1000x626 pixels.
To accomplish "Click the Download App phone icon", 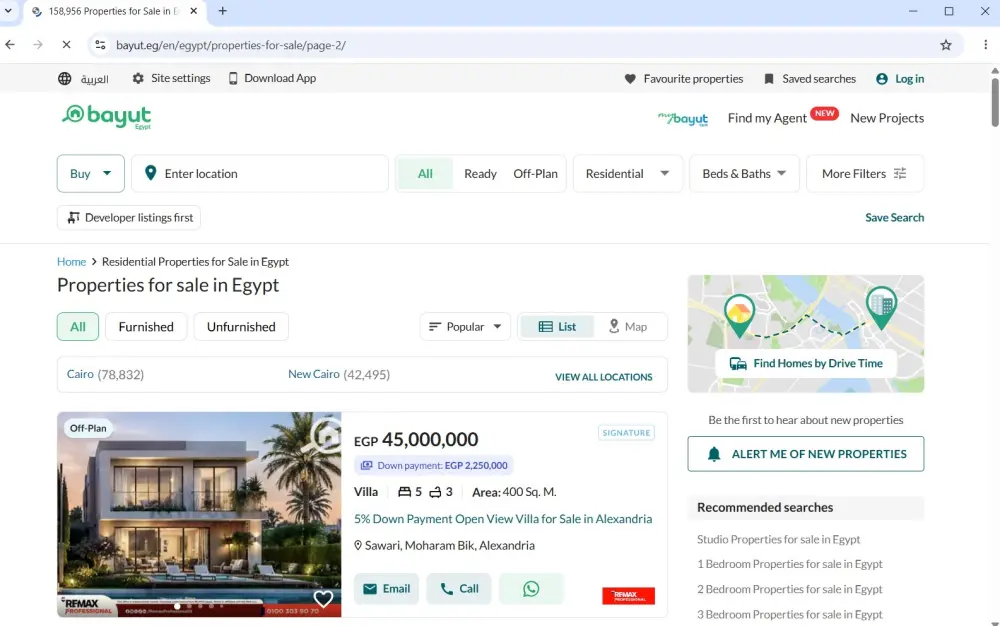I will click(x=233, y=78).
